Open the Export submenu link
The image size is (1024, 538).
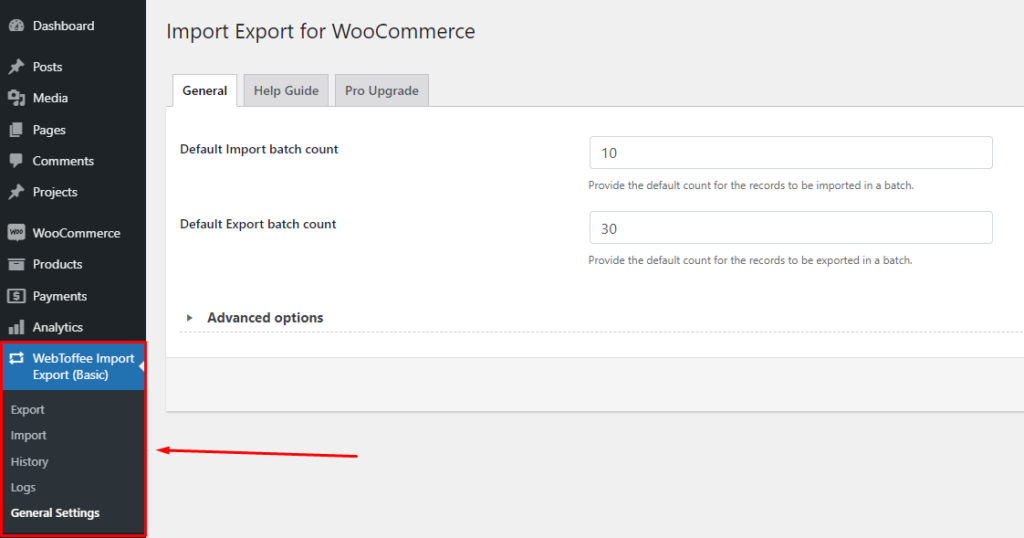[27, 410]
